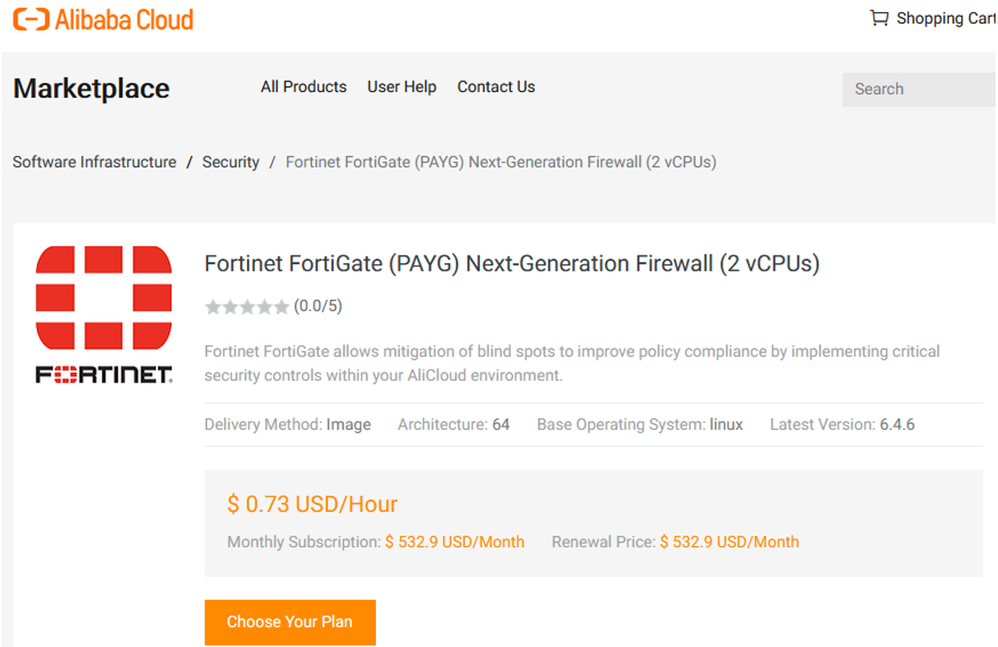
Task: Go to the Marketplace home heading
Action: point(91,89)
